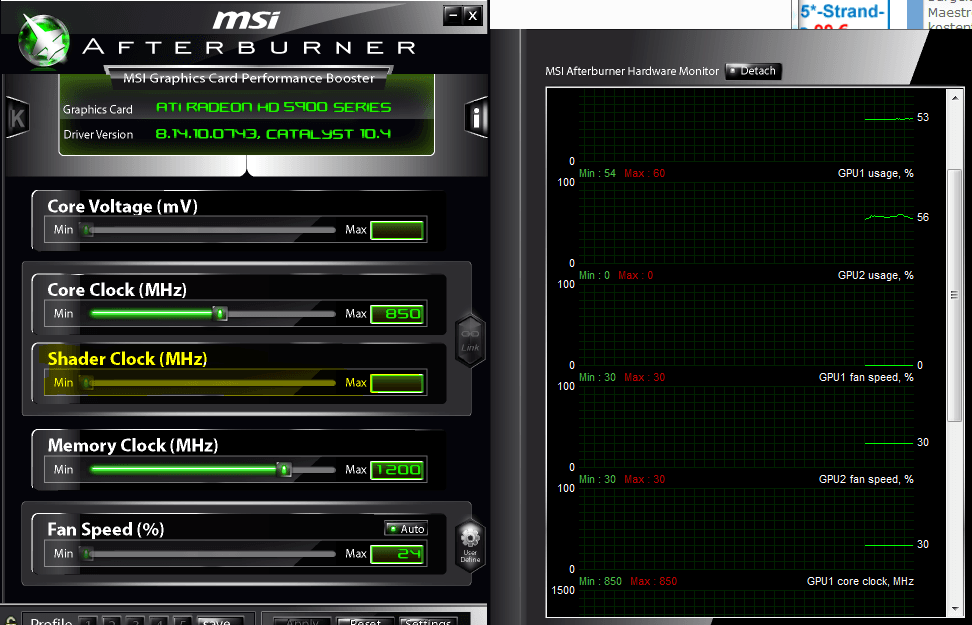Viewport: 972px width, 625px height.
Task: Click the 'ATI RADEON HD 5900 SERIES' text
Action: tap(273, 107)
